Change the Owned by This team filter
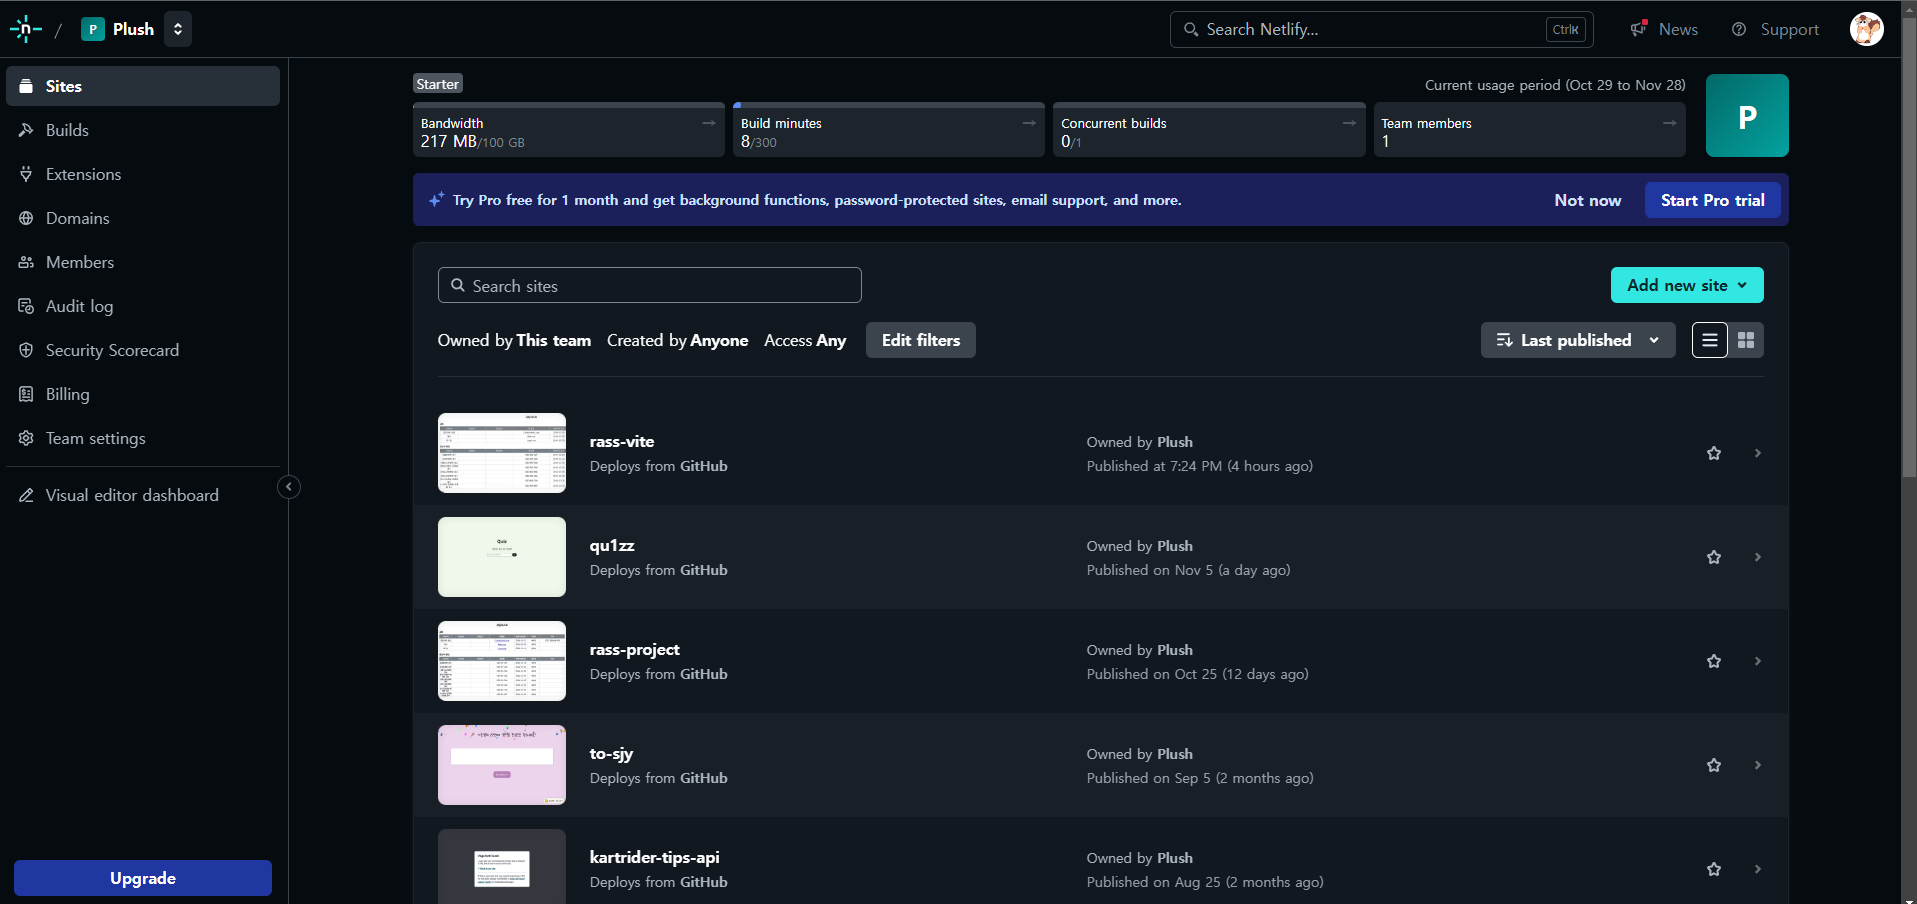 coord(514,340)
